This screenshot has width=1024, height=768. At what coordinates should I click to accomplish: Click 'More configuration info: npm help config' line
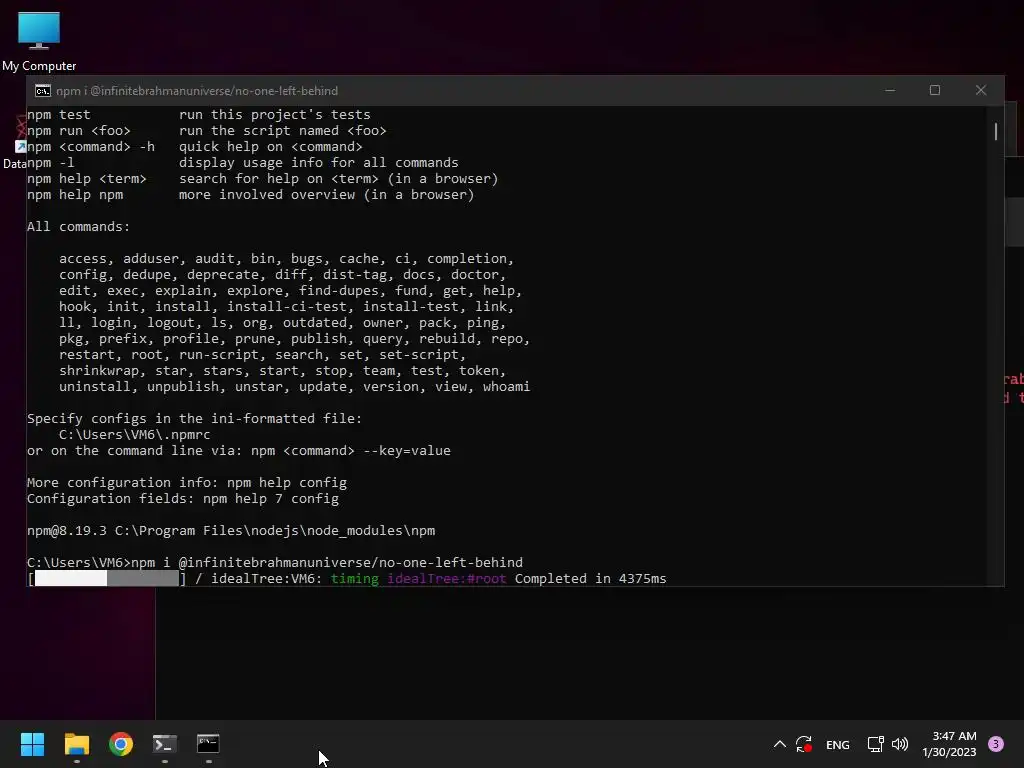[187, 483]
